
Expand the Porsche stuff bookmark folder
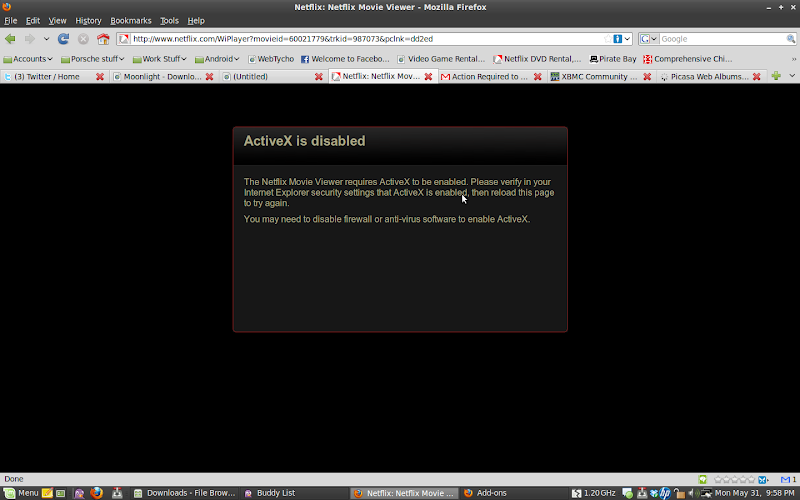(92, 59)
